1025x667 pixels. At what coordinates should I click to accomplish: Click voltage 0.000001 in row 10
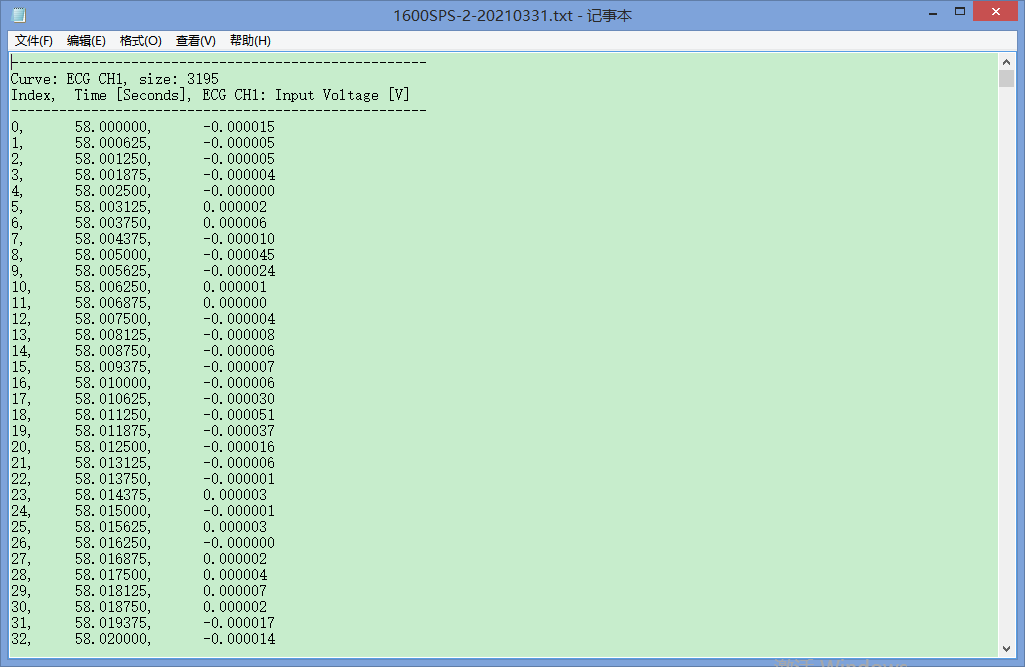[235, 287]
